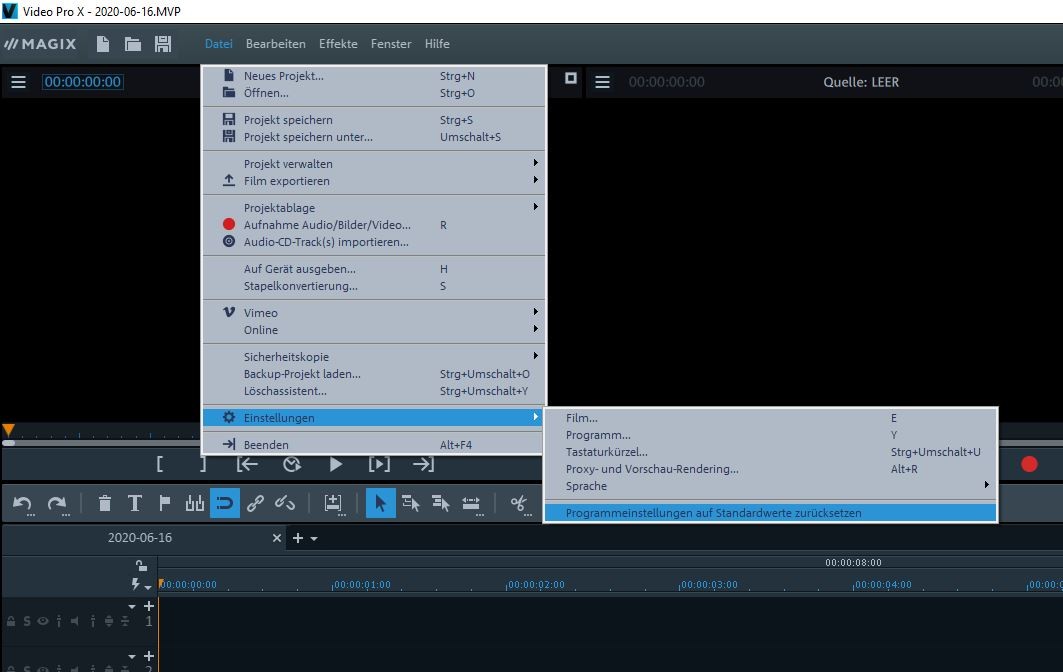Lock track 1 with the padlock

click(11, 621)
